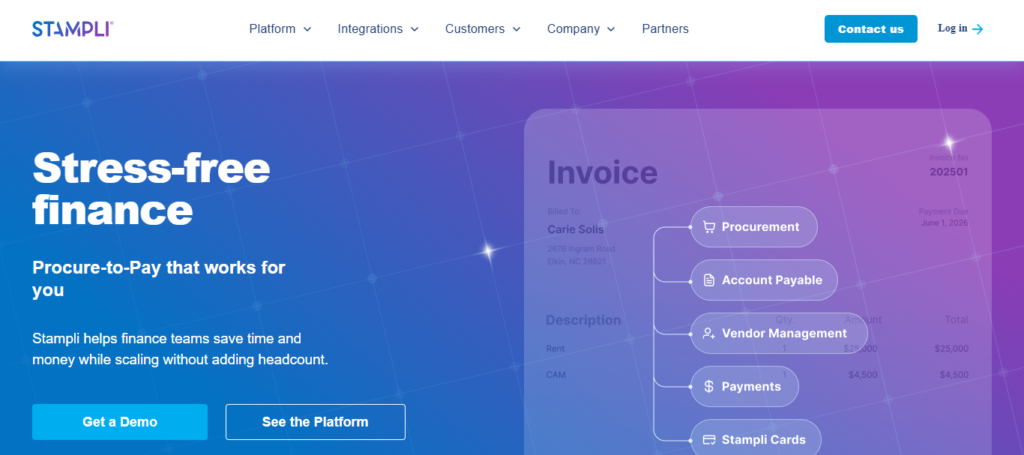The image size is (1024, 455).
Task: Expand the Platform menu chevron
Action: 307,29
